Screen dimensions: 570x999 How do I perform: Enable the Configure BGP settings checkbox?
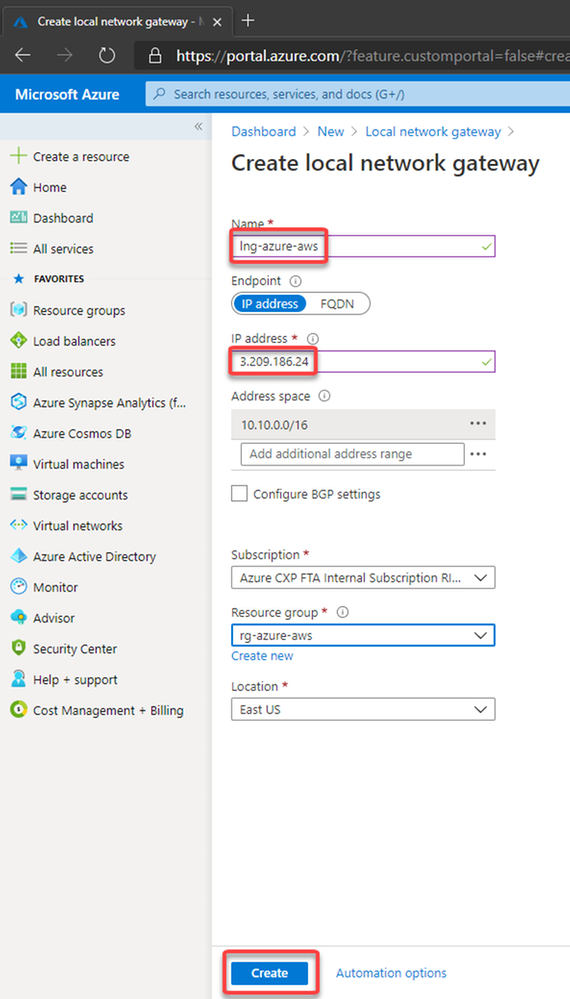point(239,494)
